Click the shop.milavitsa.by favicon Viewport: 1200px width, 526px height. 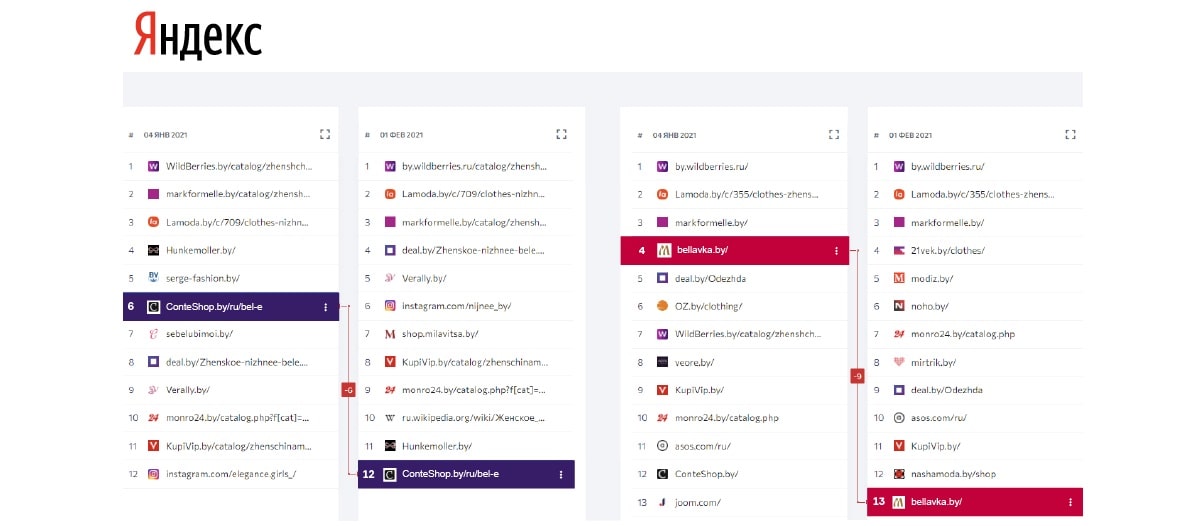391,334
